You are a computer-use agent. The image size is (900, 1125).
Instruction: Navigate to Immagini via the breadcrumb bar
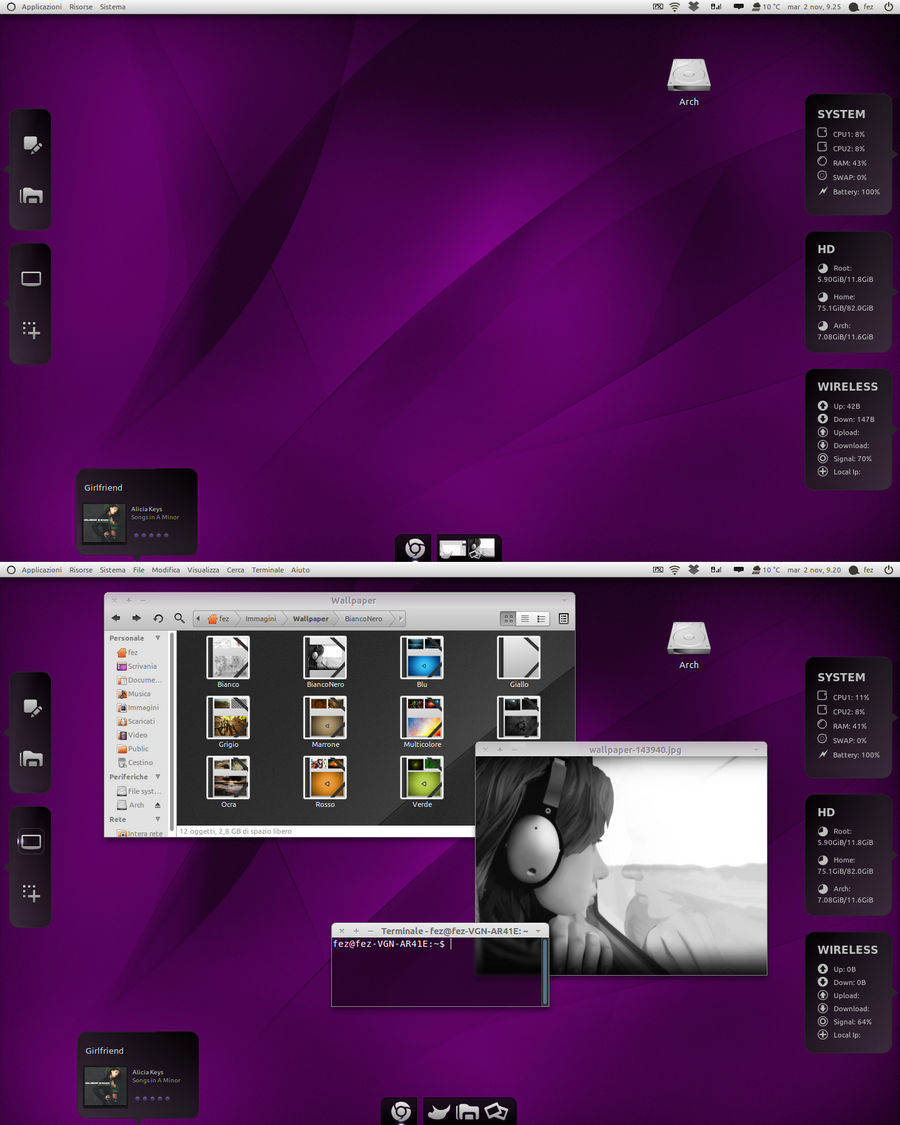(x=259, y=619)
